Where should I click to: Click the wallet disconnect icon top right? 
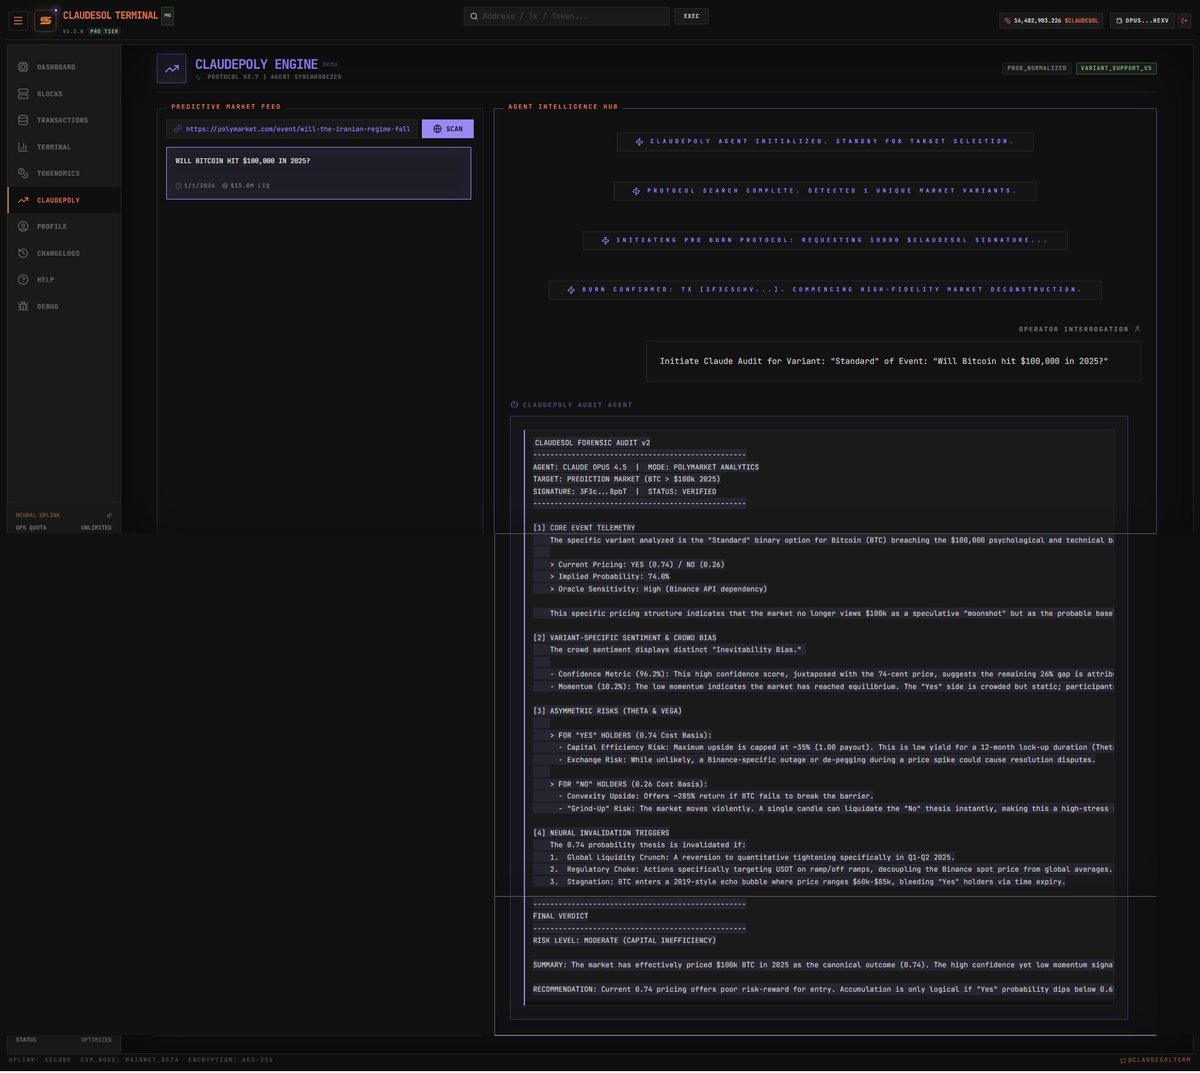point(1186,18)
